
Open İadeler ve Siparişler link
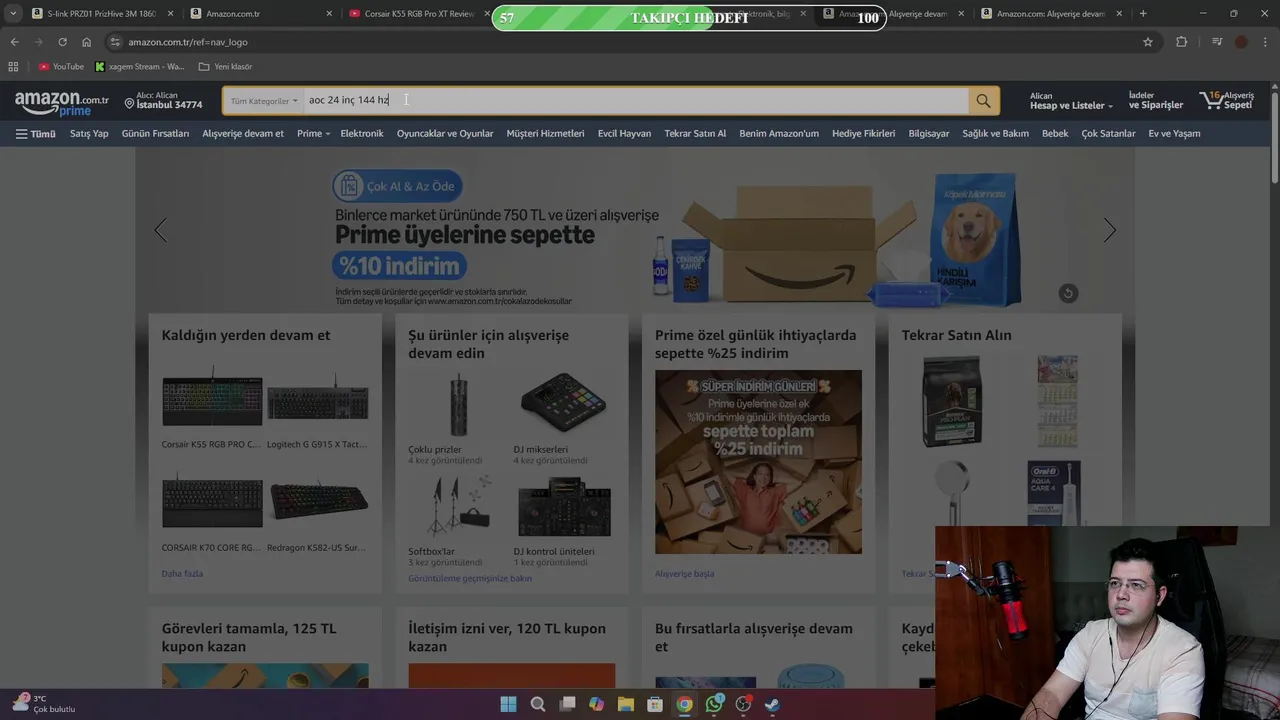coord(1156,101)
